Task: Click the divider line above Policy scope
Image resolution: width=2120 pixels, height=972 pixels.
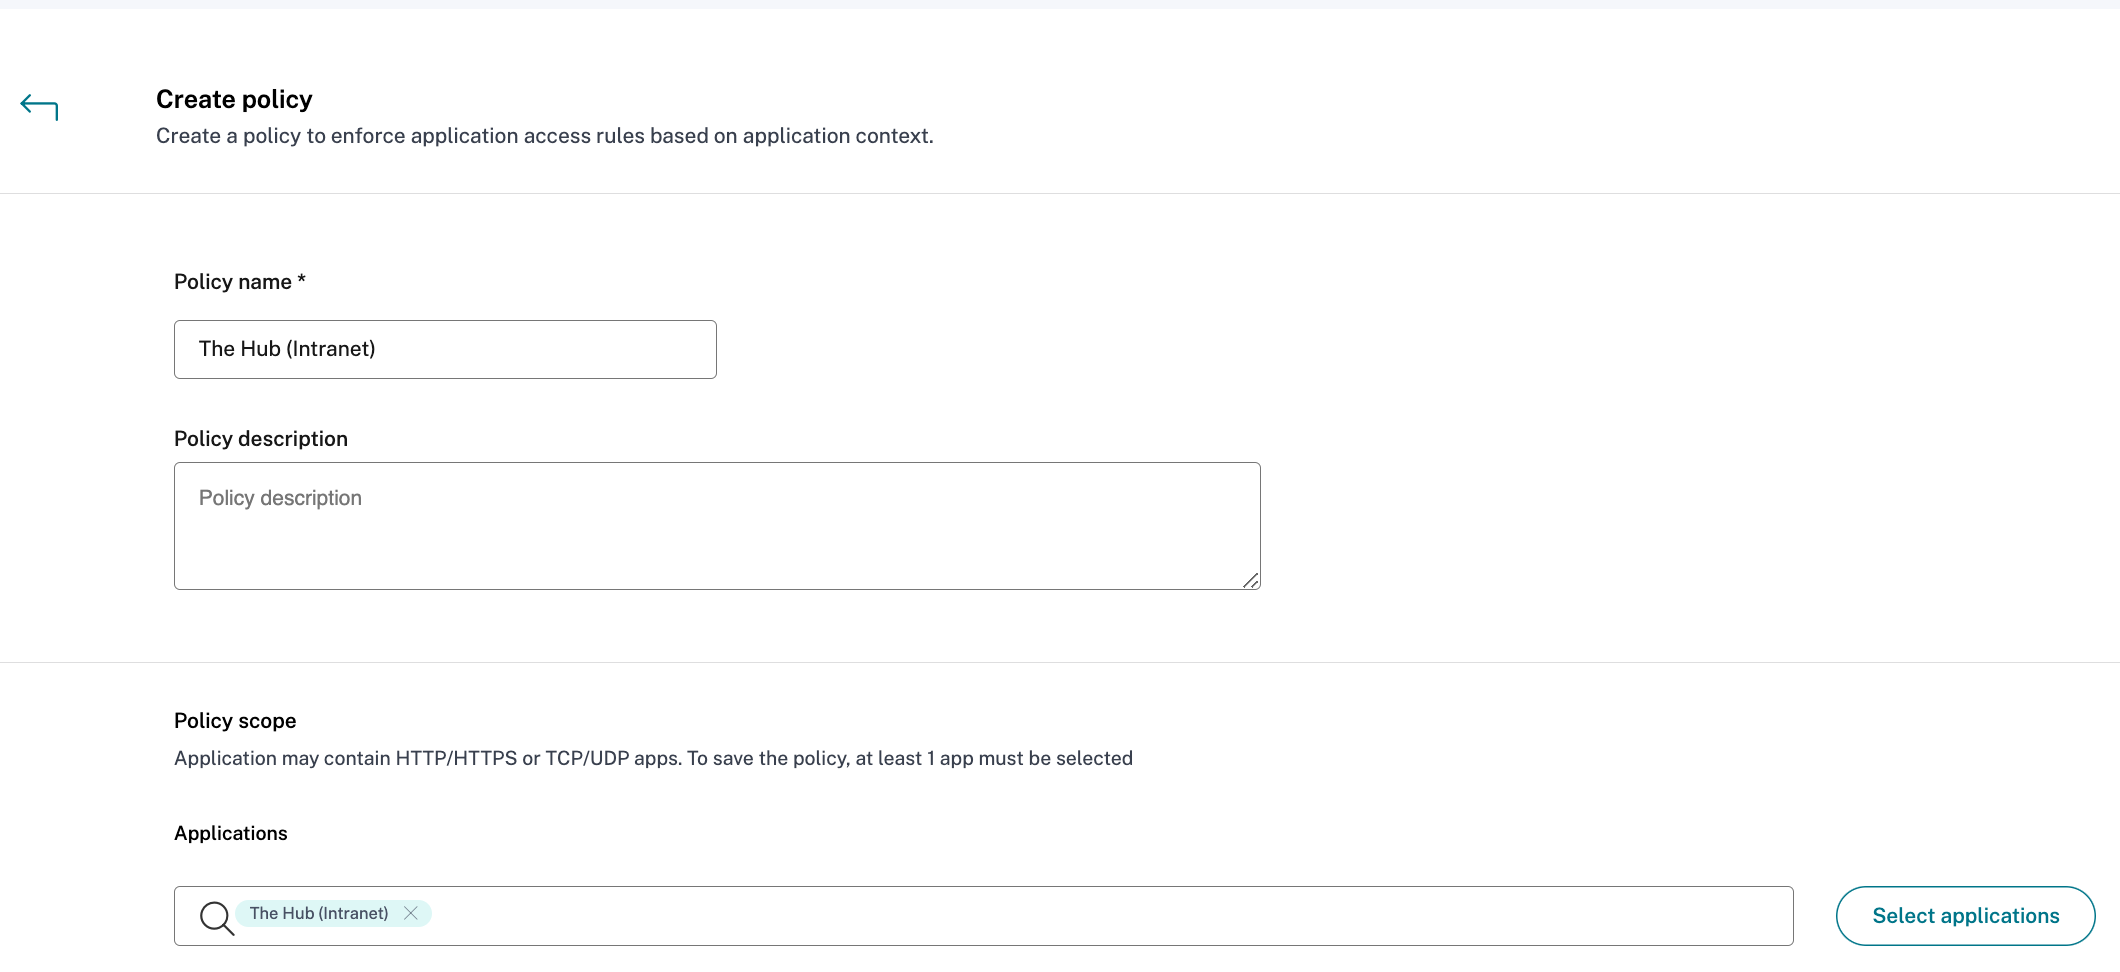Action: pyautogui.click(x=1060, y=662)
